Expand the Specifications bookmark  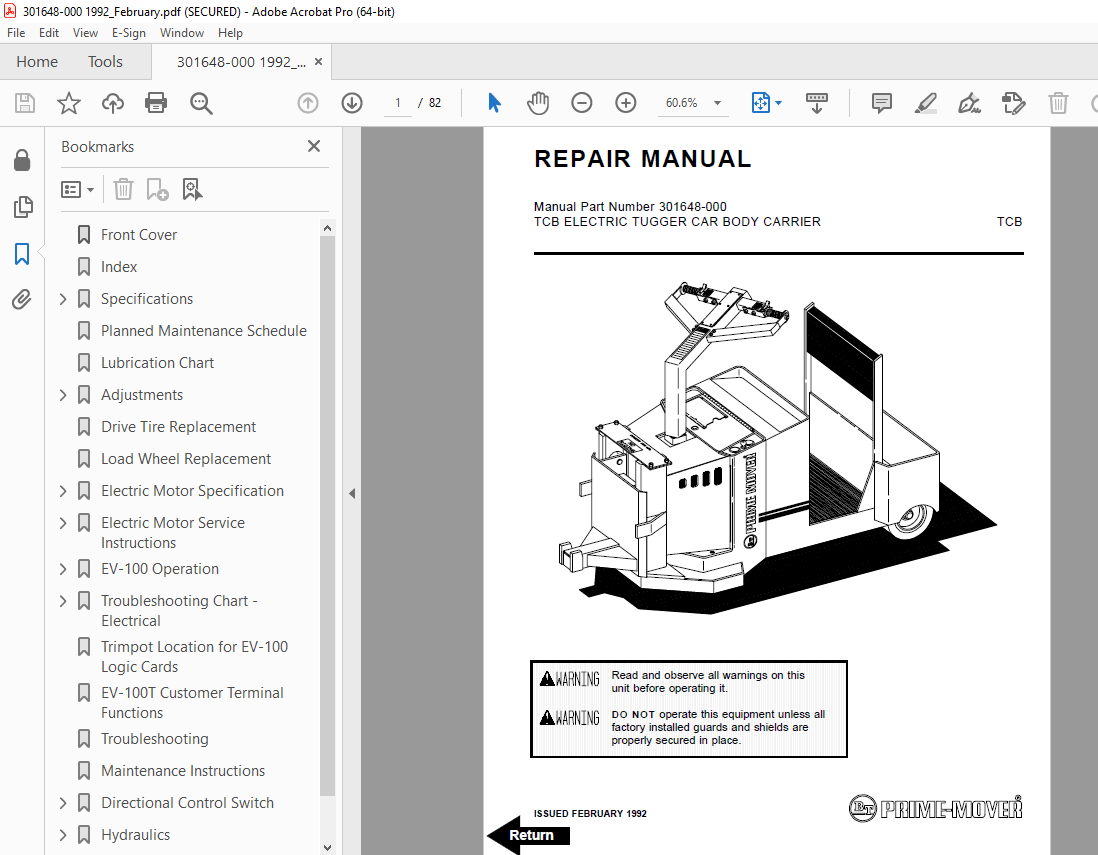click(63, 299)
